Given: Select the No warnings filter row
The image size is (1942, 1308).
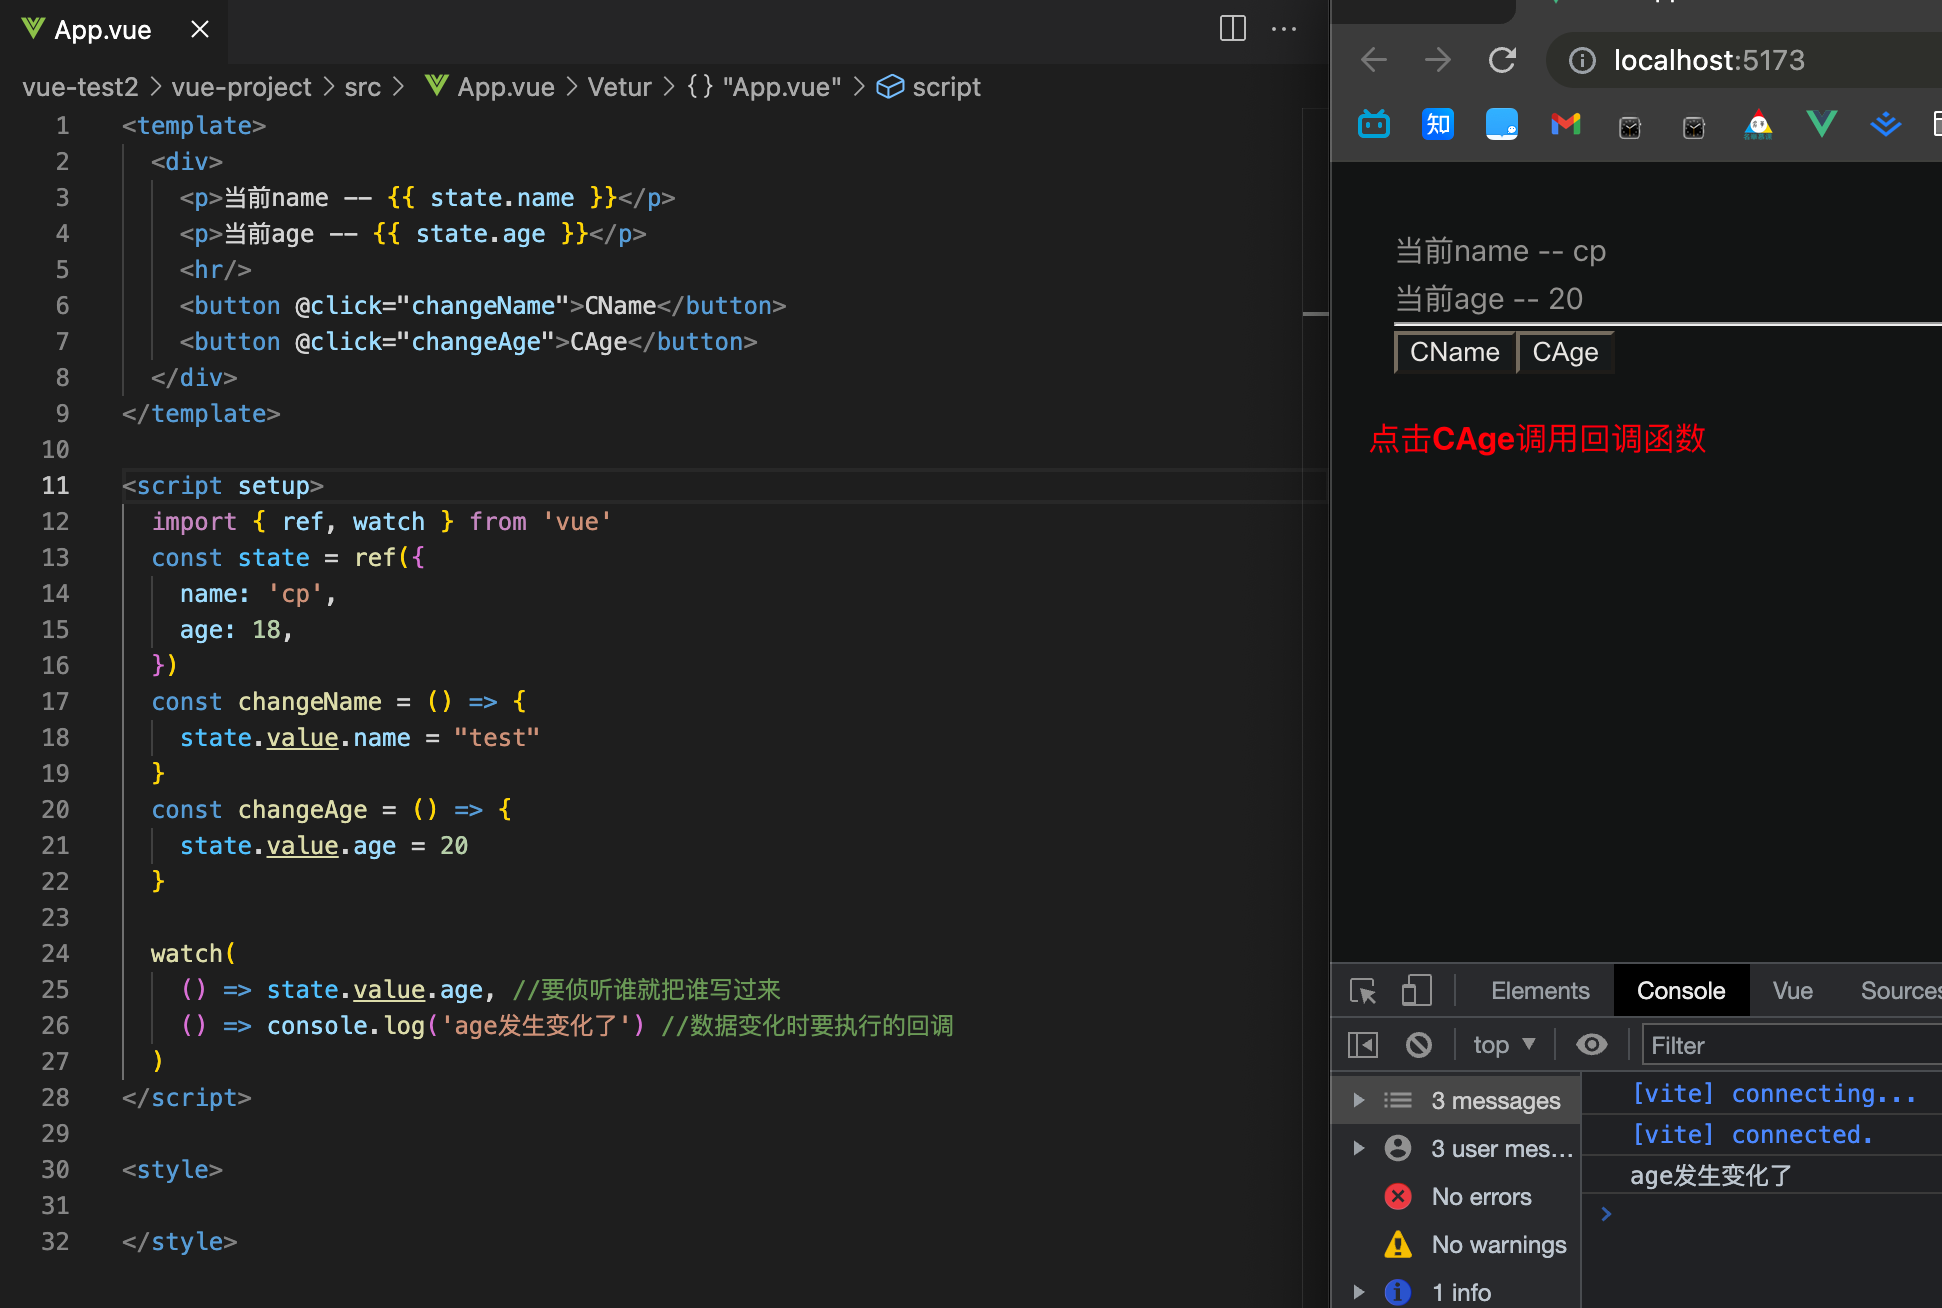Looking at the screenshot, I should pyautogui.click(x=1457, y=1244).
